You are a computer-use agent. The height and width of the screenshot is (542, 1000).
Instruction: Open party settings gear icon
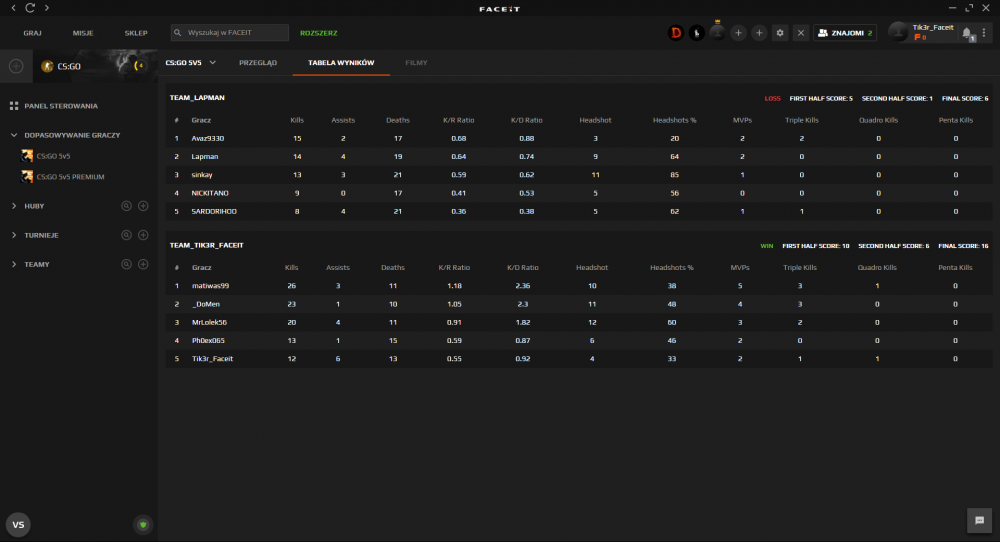point(780,33)
